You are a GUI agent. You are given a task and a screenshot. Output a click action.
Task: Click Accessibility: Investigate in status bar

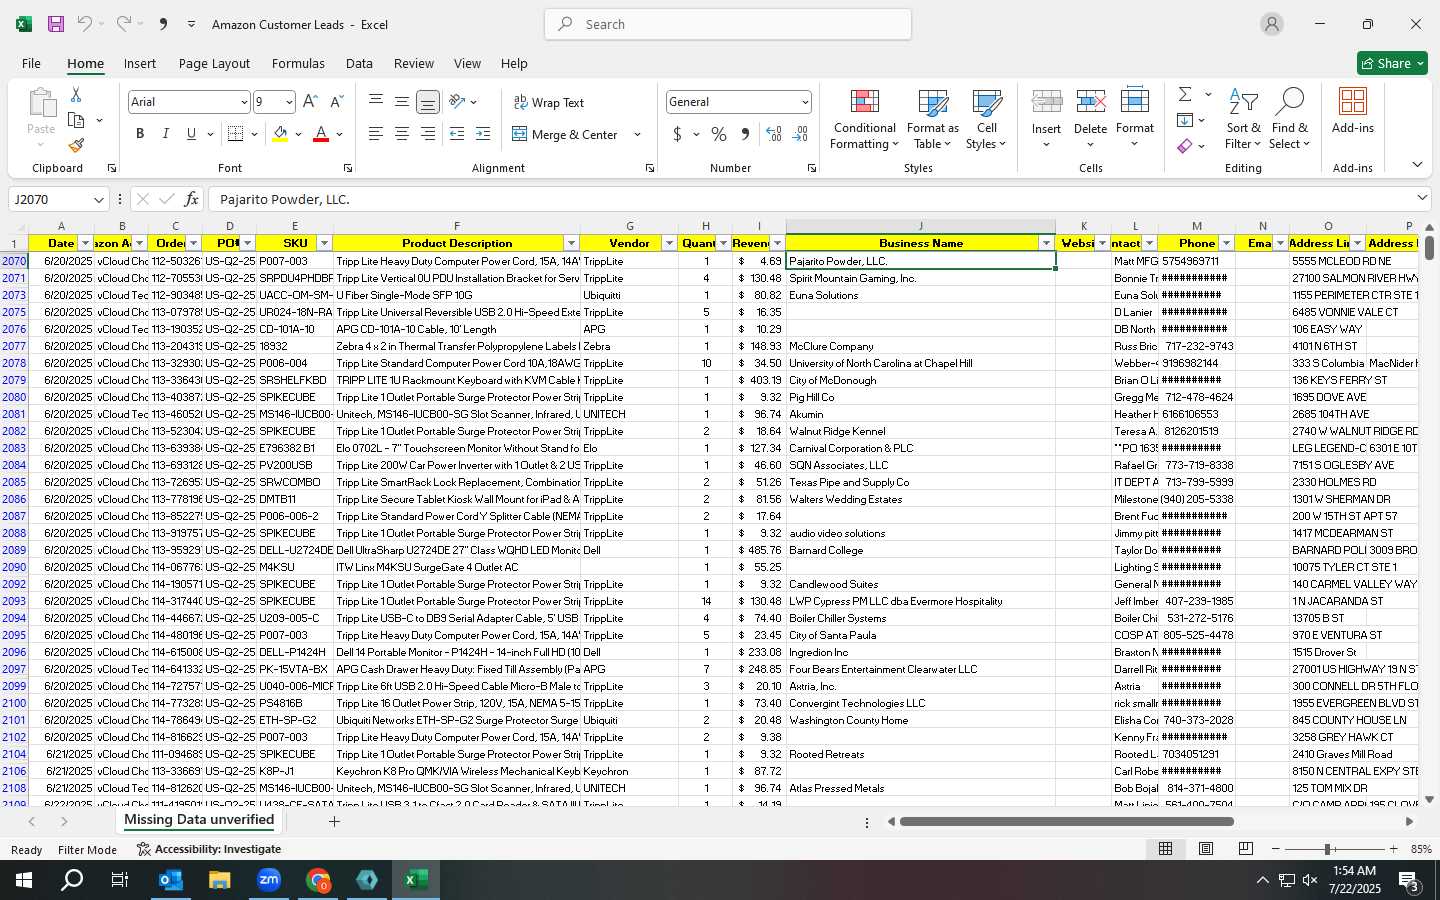click(209, 849)
